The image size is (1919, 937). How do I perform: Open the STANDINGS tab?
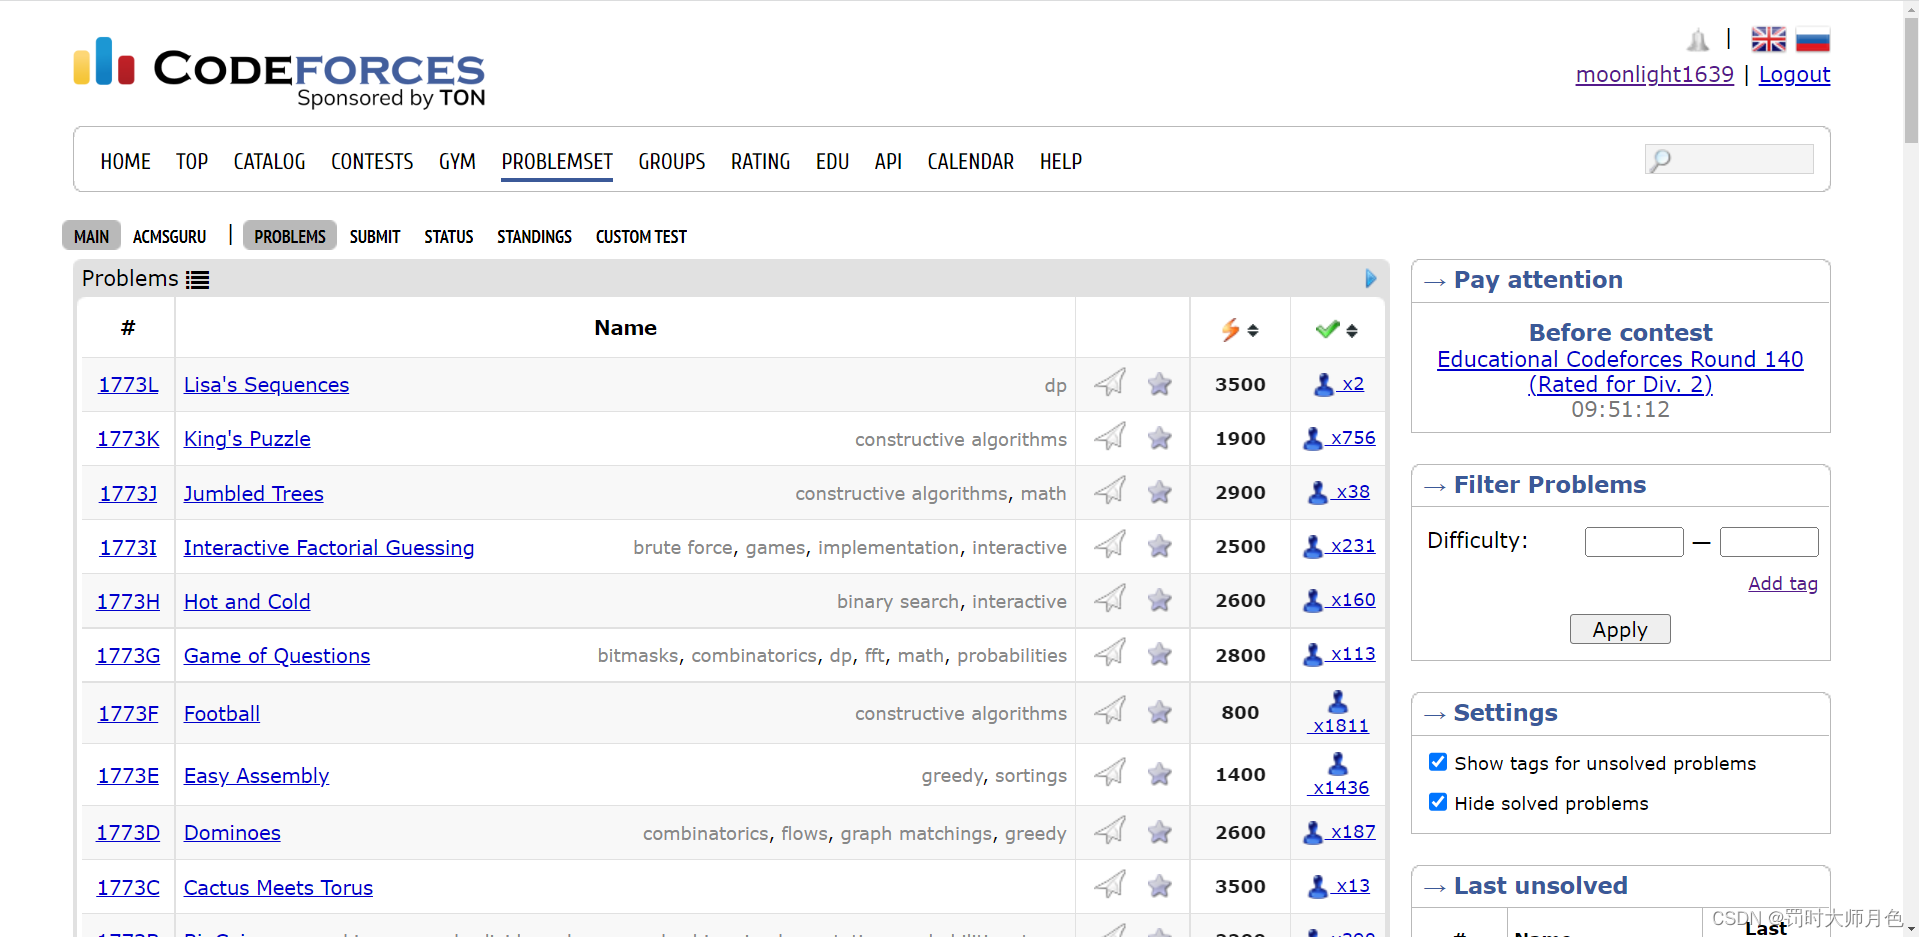click(x=534, y=237)
